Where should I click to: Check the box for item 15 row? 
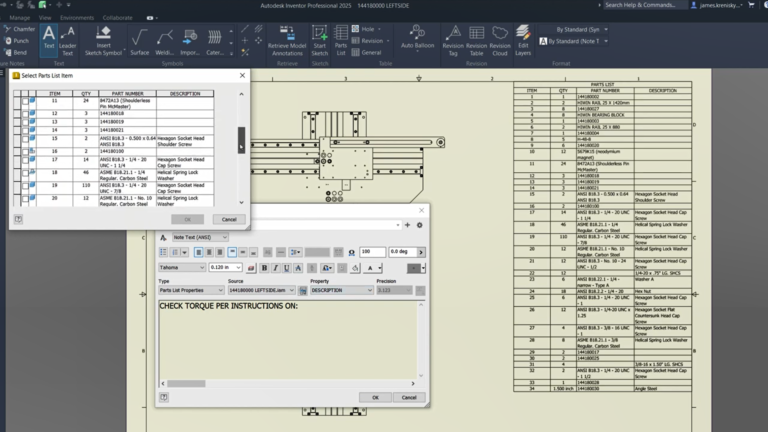click(x=25, y=139)
